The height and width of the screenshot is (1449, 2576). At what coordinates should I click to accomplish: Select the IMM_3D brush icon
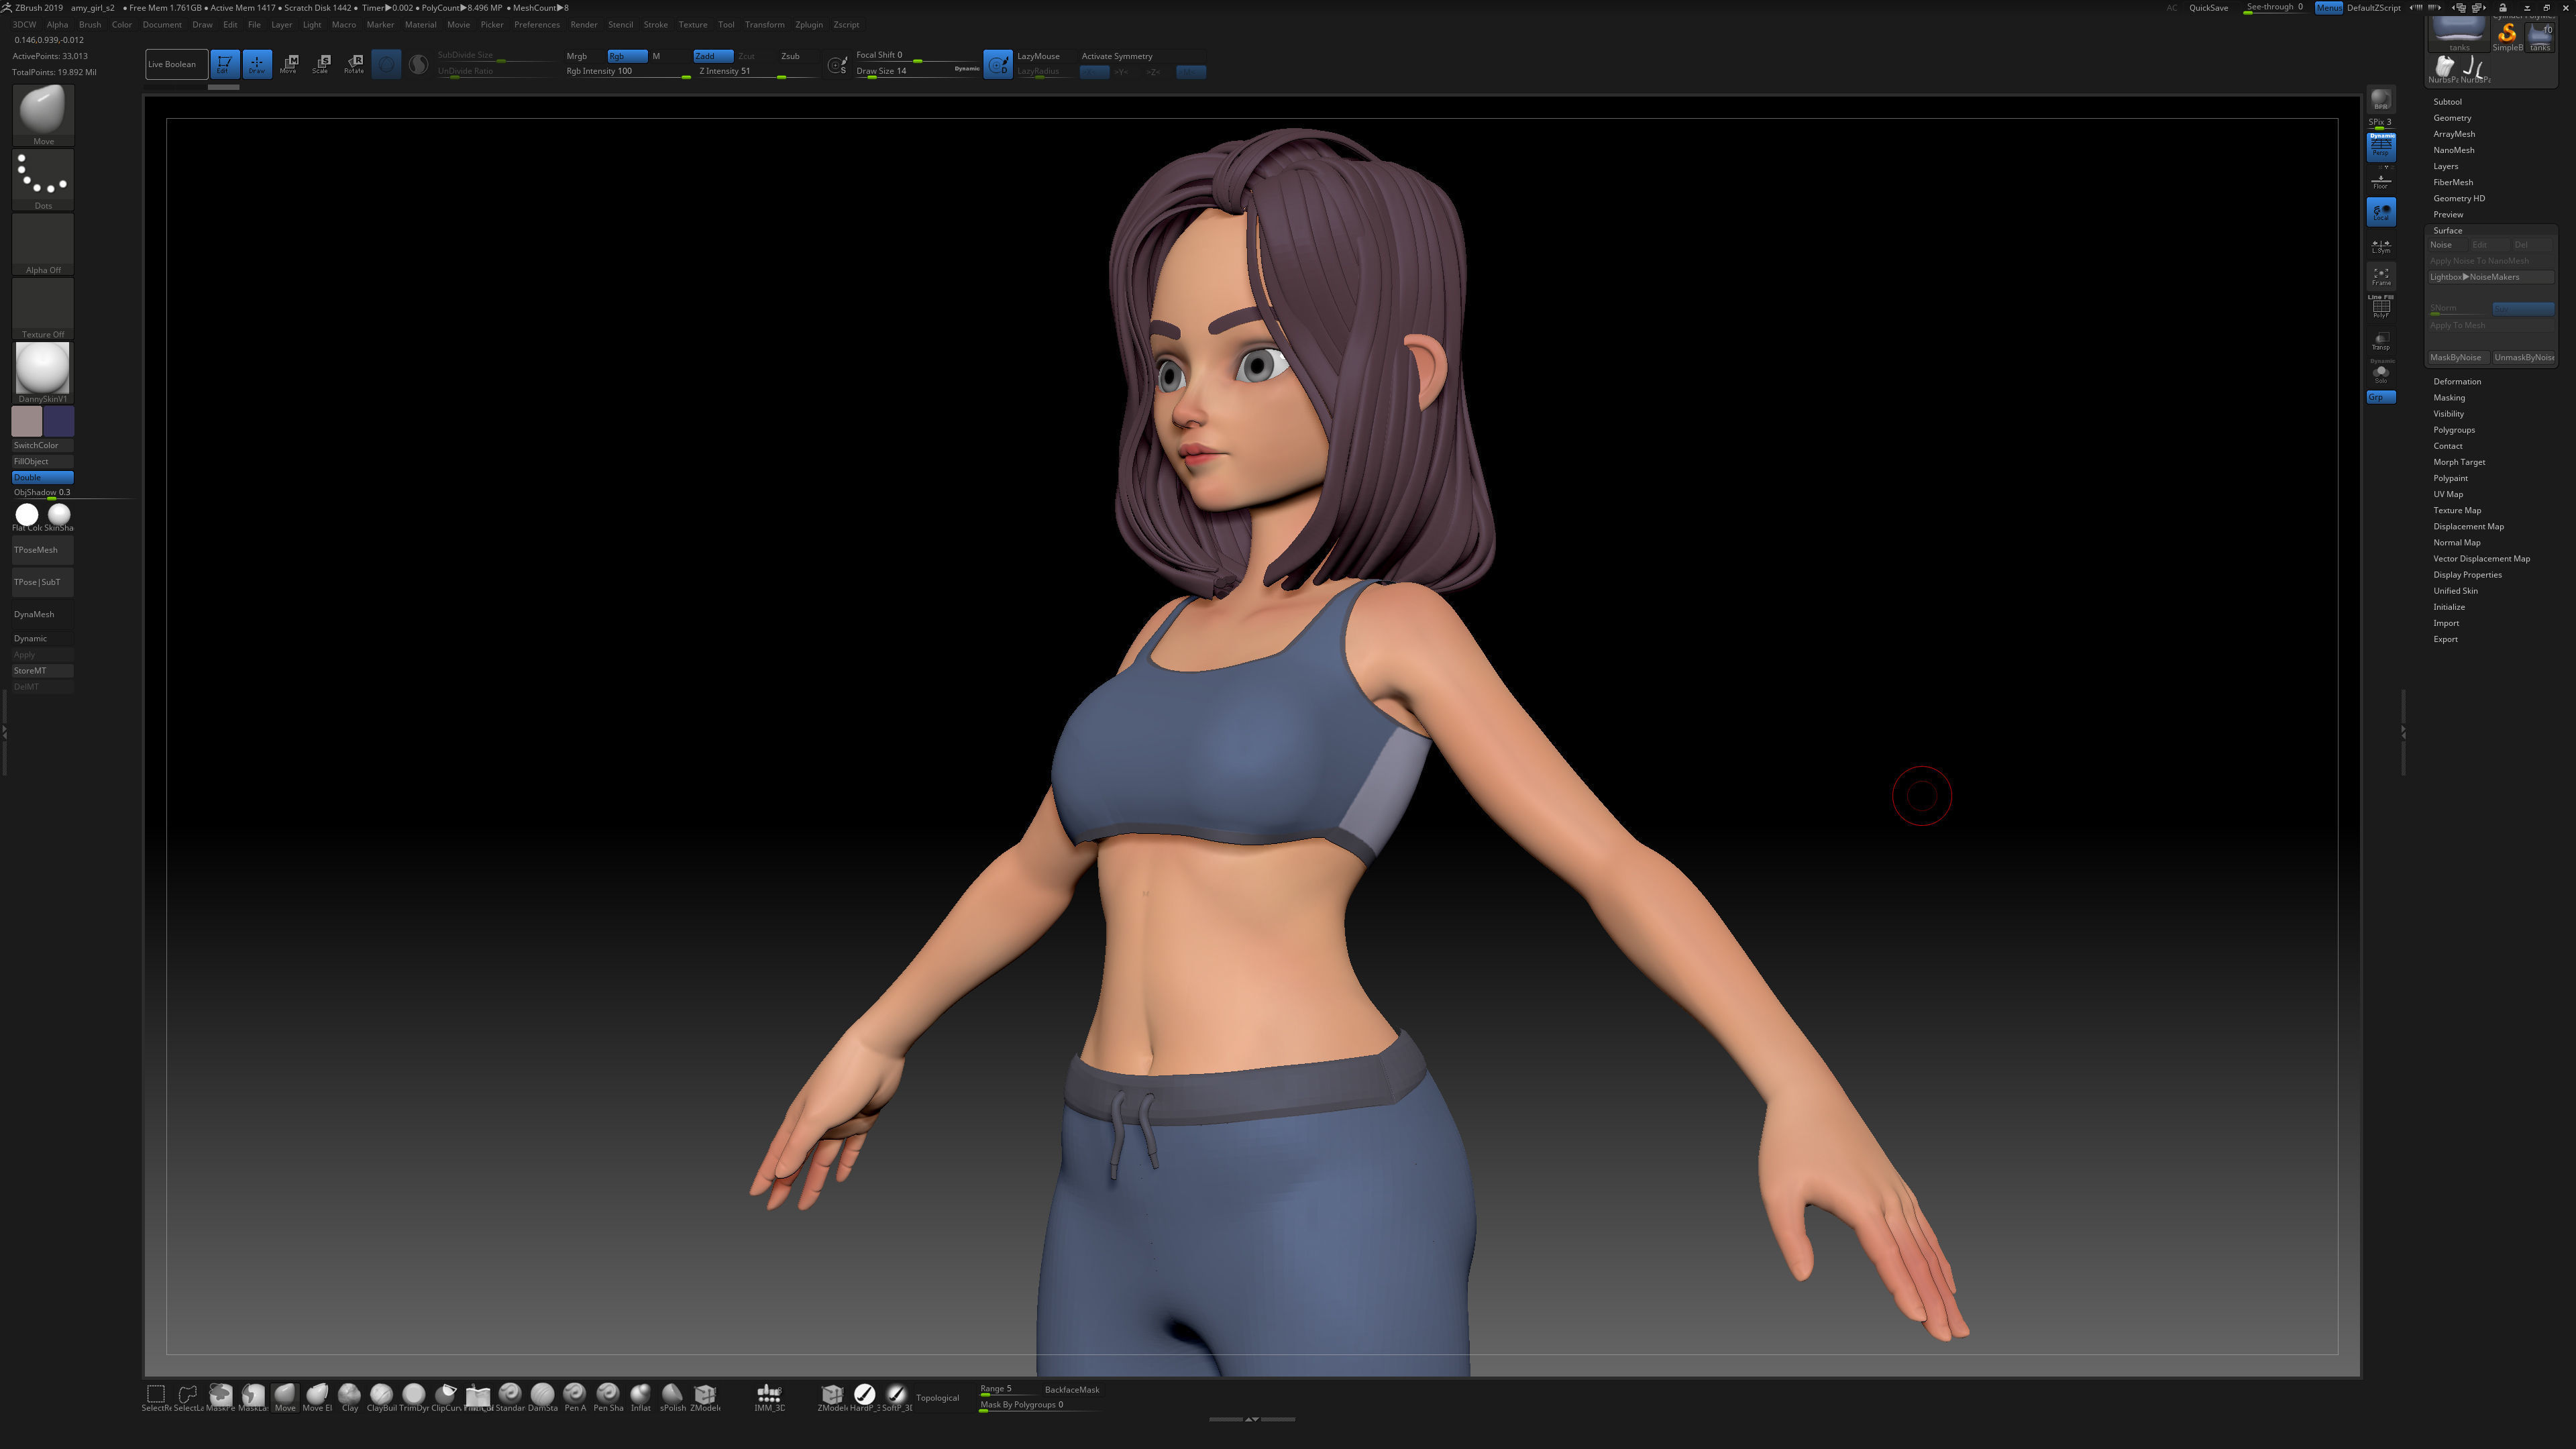769,1397
